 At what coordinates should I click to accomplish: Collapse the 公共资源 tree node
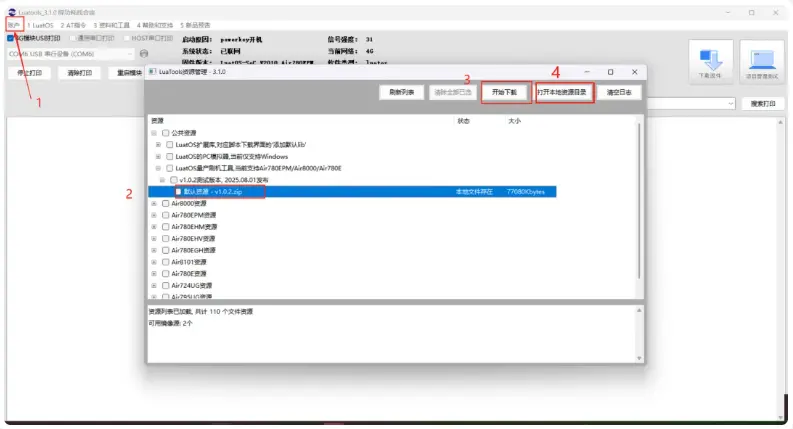(154, 133)
